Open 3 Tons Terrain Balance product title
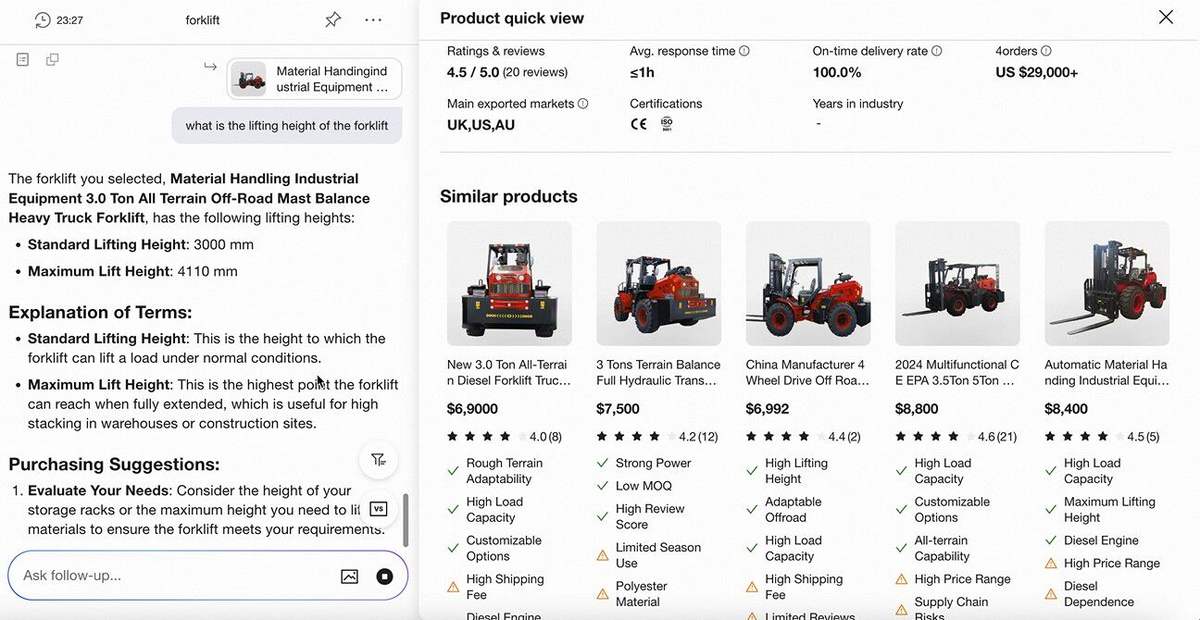The image size is (1200, 620). click(x=658, y=372)
